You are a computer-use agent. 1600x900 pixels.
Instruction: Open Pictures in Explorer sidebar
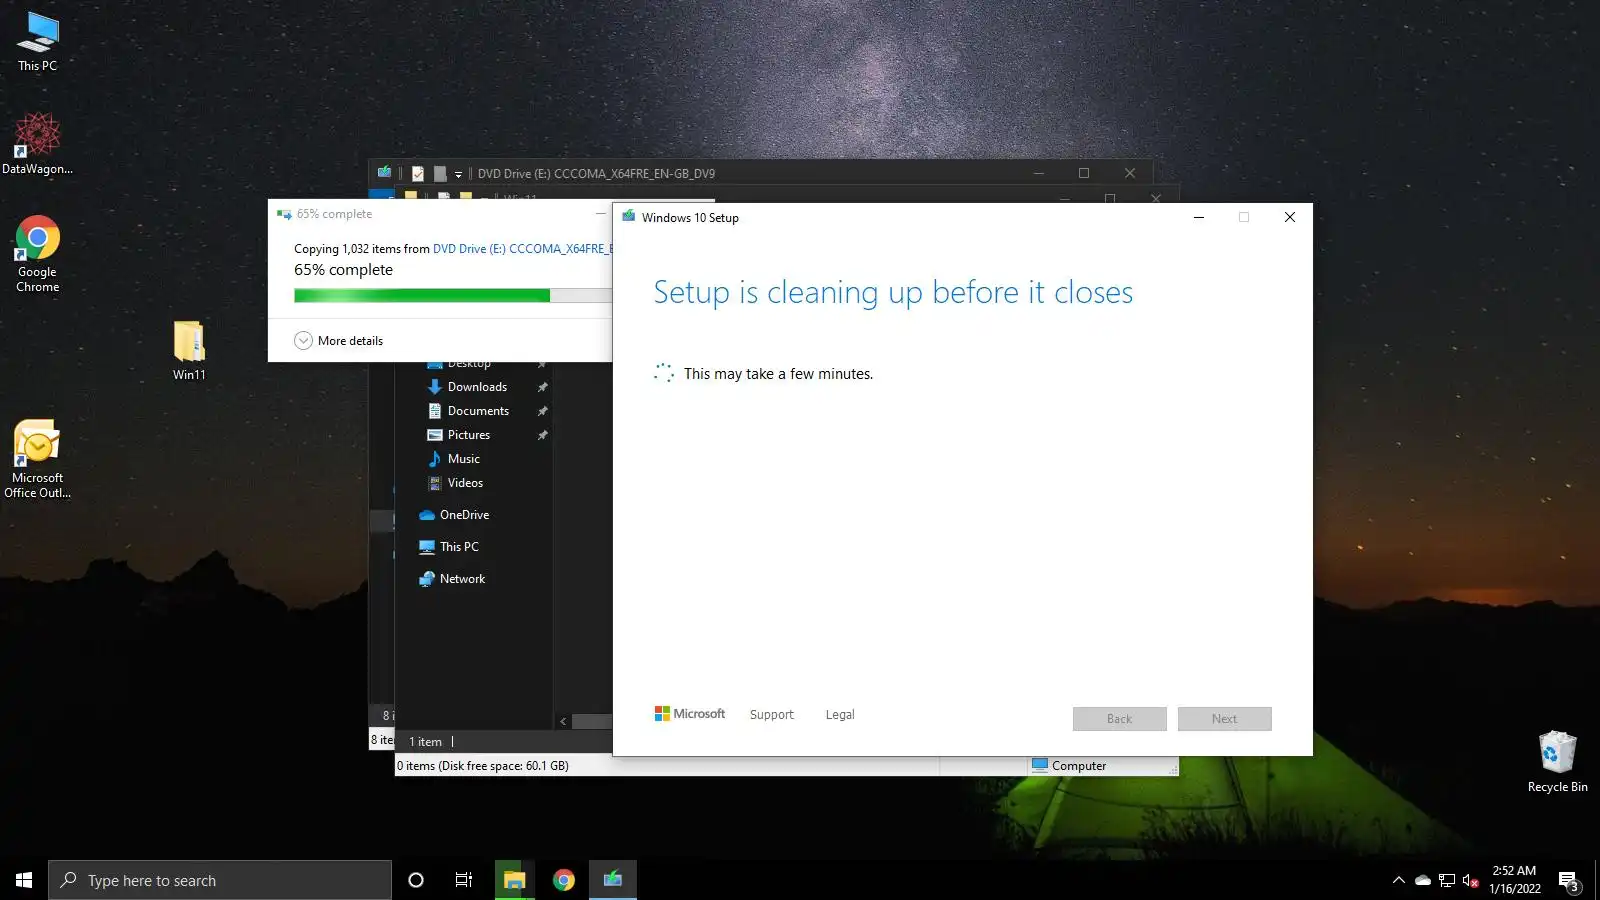(468, 435)
